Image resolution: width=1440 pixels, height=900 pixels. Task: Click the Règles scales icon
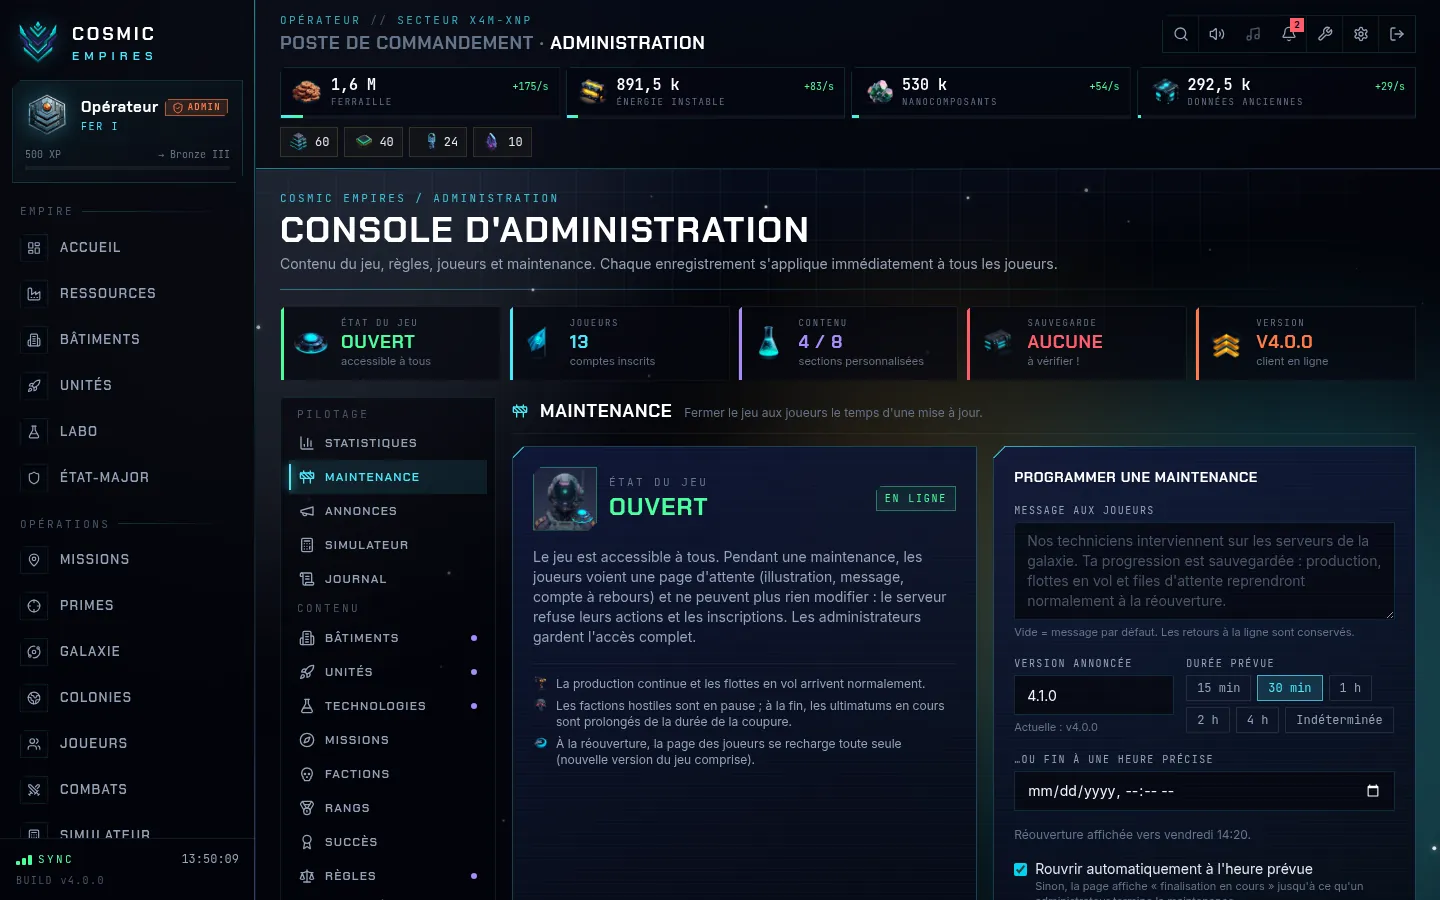pos(307,876)
